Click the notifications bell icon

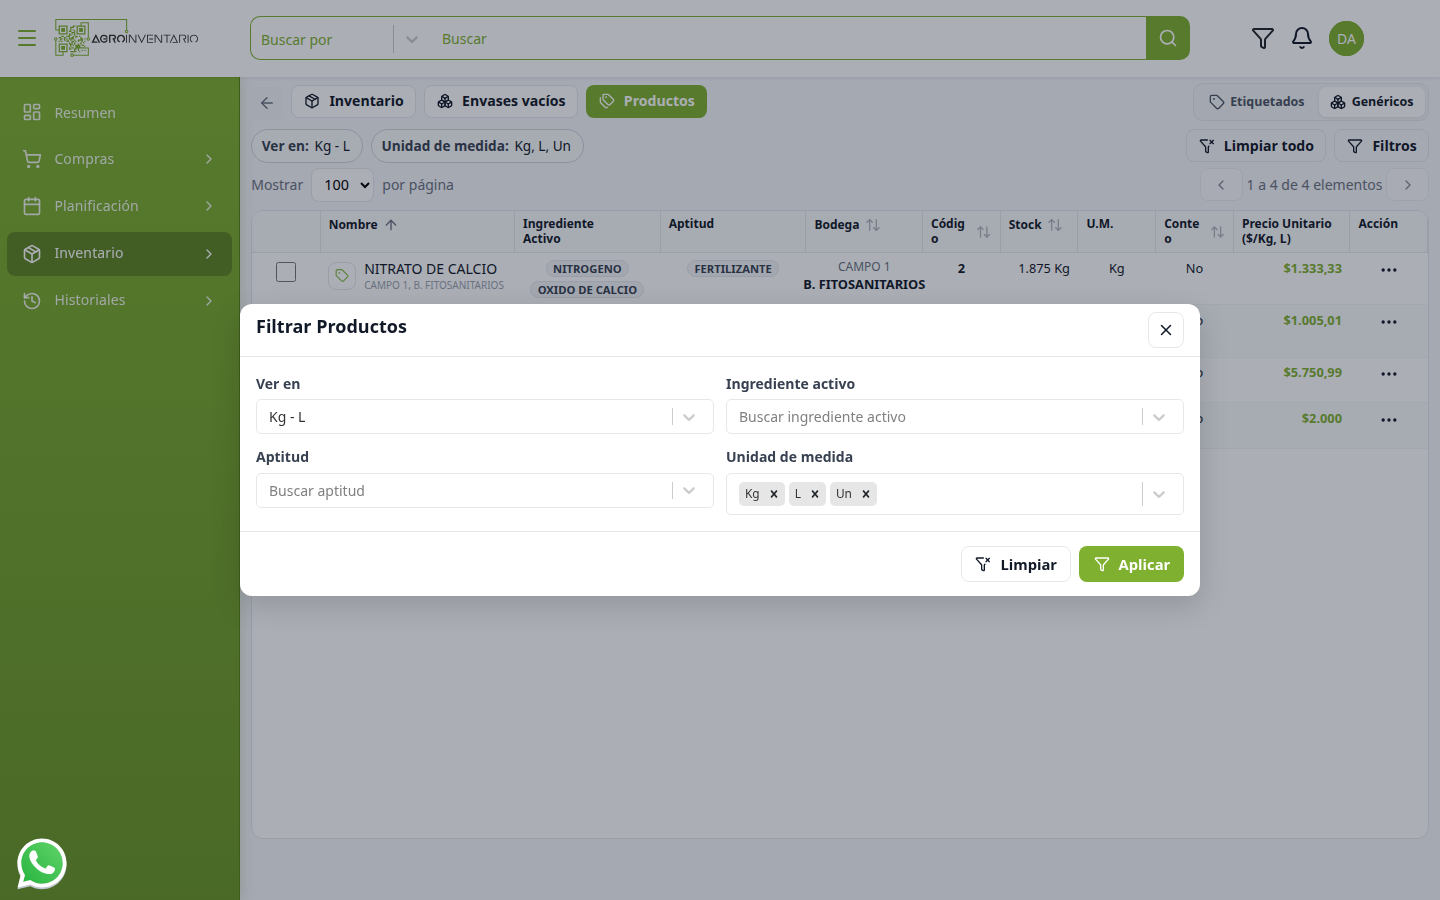coord(1301,39)
